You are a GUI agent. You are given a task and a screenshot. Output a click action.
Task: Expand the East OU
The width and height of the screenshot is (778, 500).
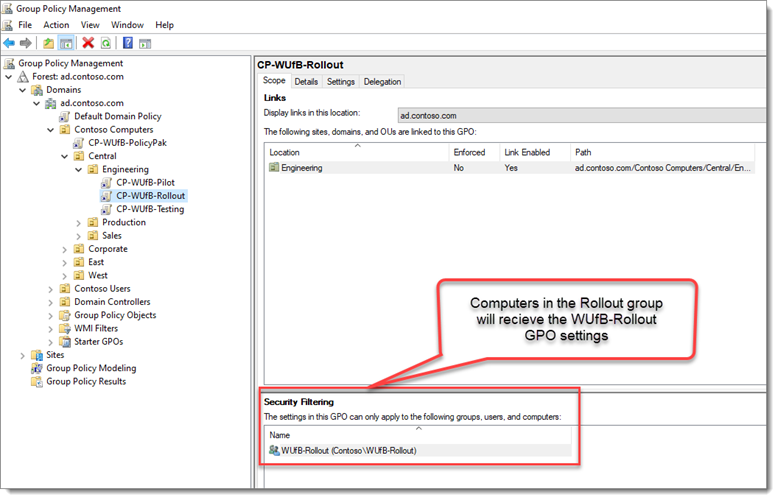coord(65,262)
